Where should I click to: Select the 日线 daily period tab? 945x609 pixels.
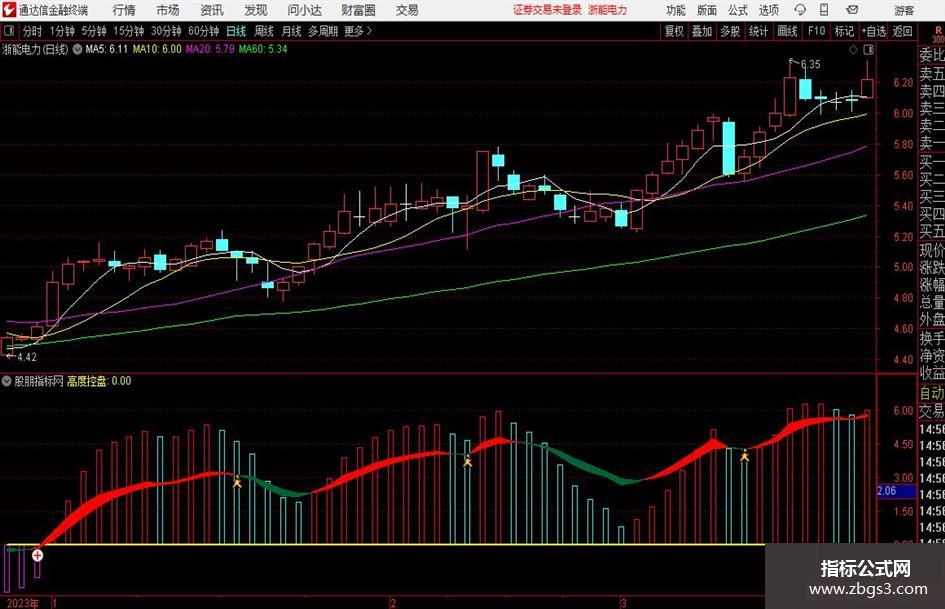[x=236, y=31]
